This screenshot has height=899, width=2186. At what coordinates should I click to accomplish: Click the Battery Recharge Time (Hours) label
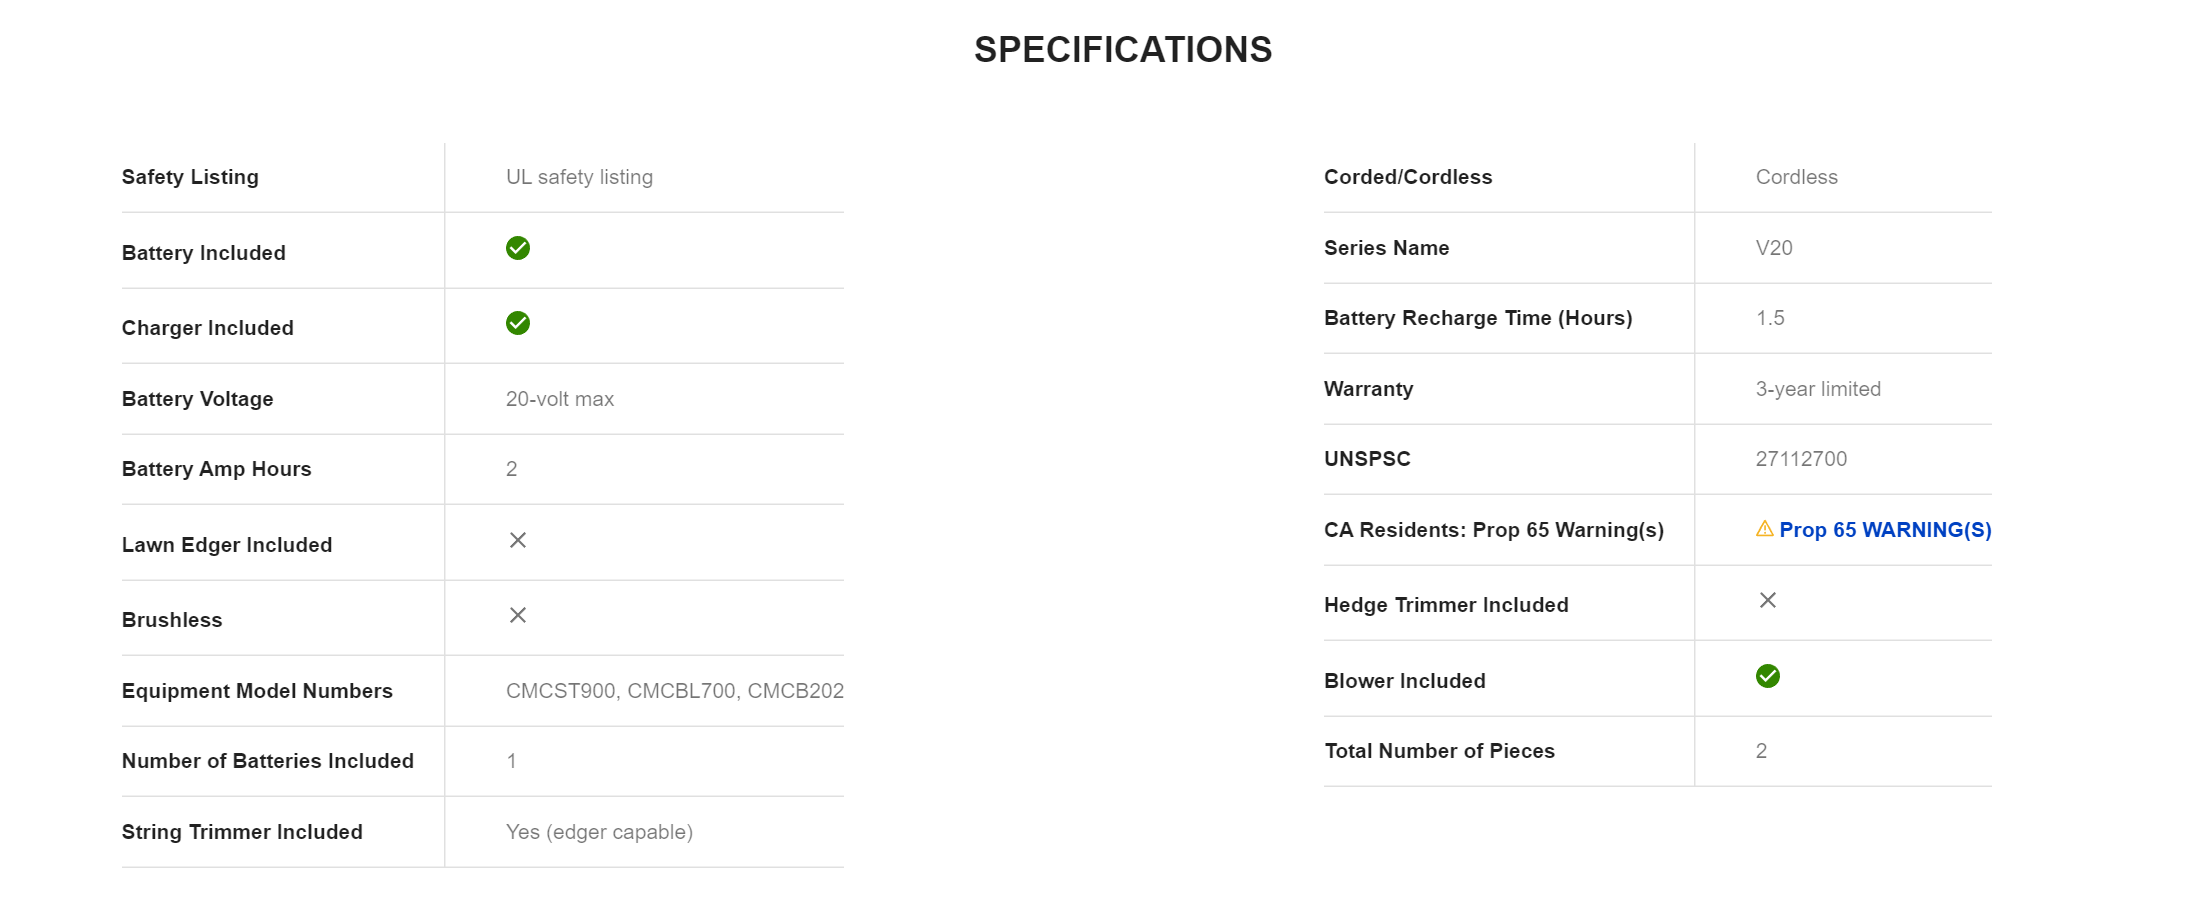click(1478, 318)
